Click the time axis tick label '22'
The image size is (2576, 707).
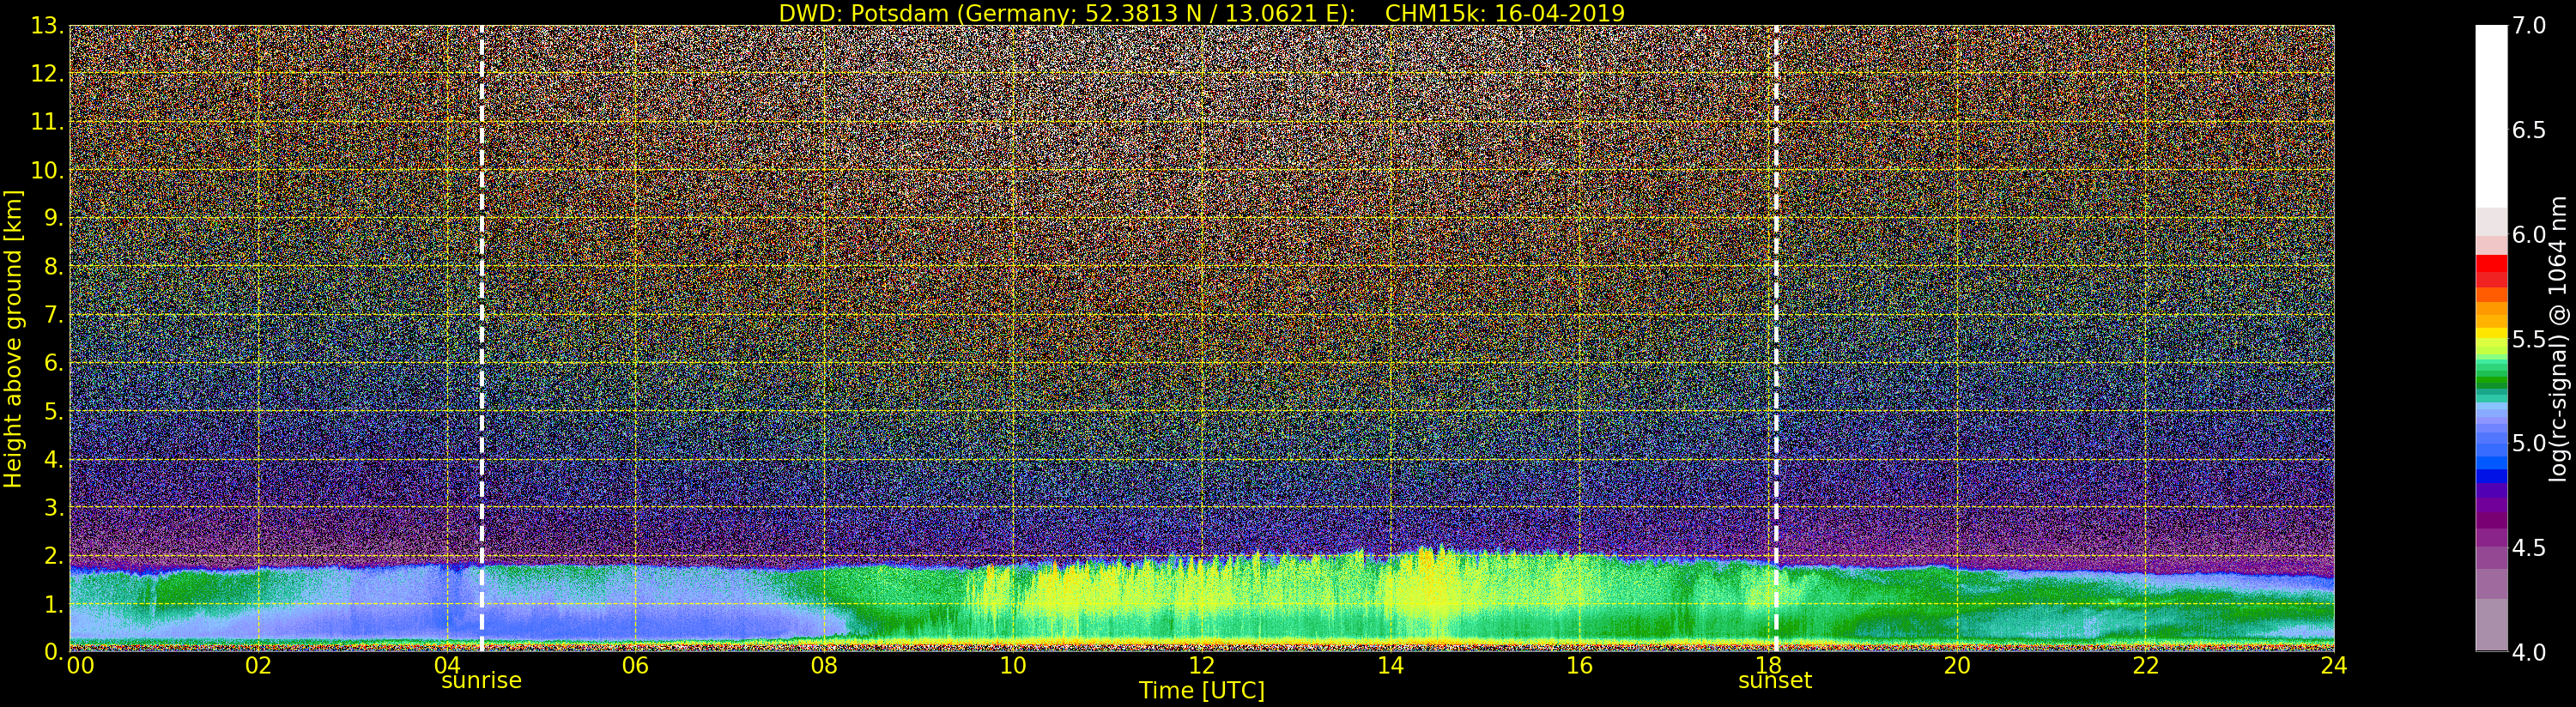2145,666
